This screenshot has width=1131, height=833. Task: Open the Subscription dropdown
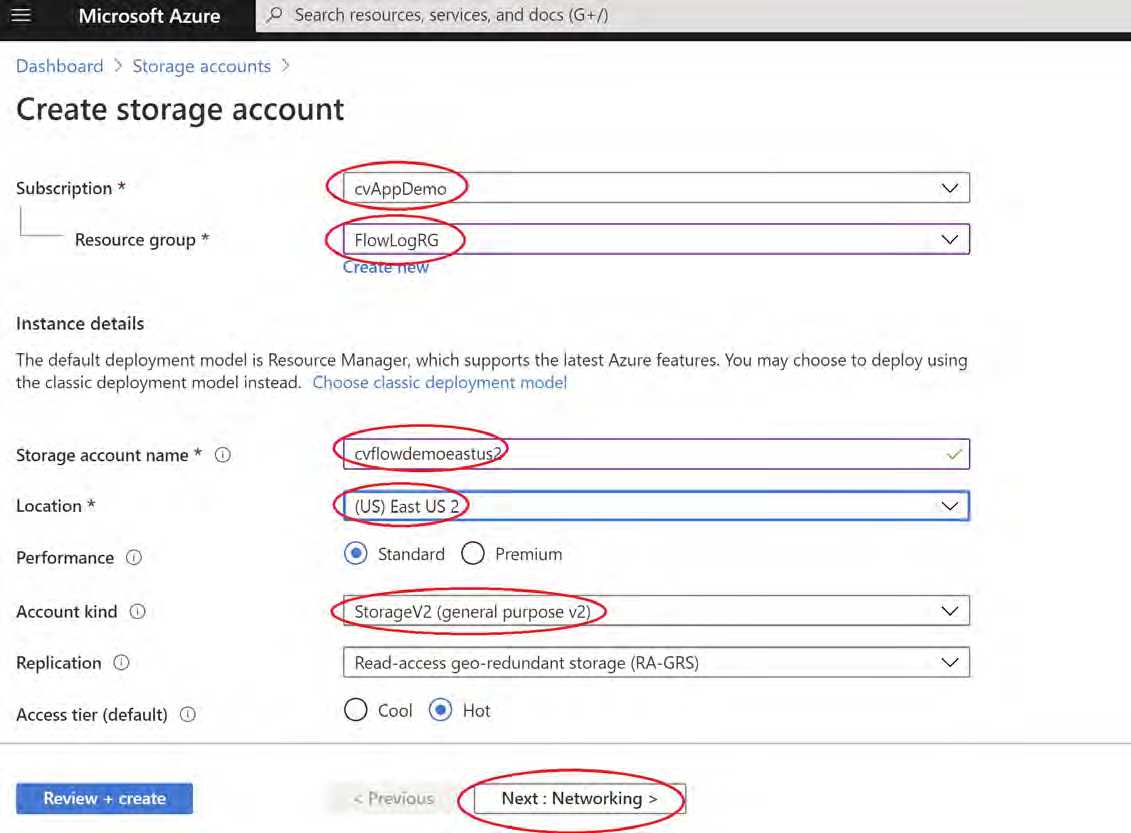coord(656,188)
